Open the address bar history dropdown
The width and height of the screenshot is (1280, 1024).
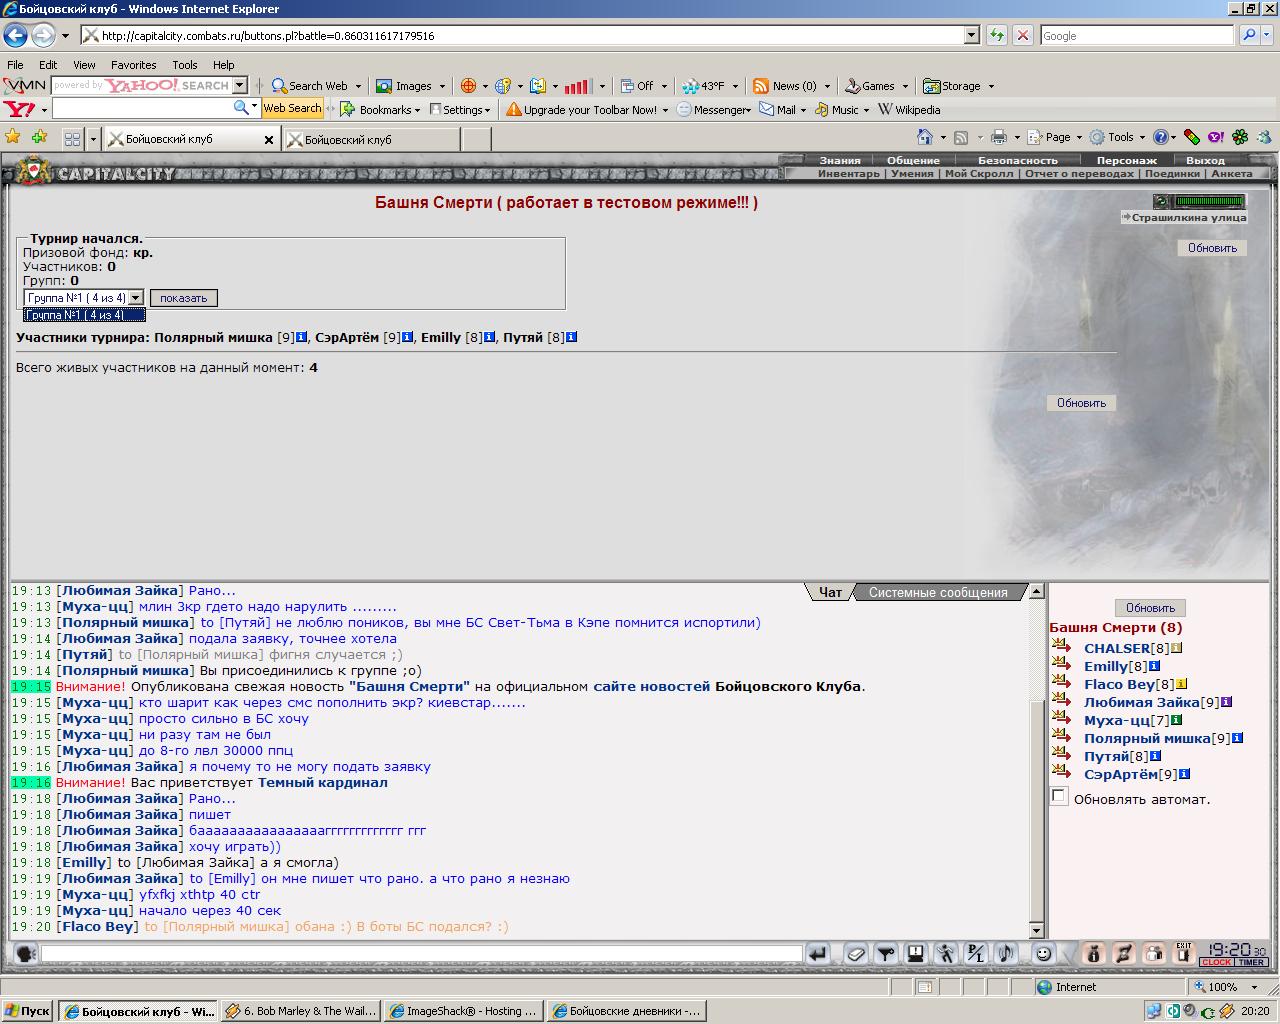971,35
